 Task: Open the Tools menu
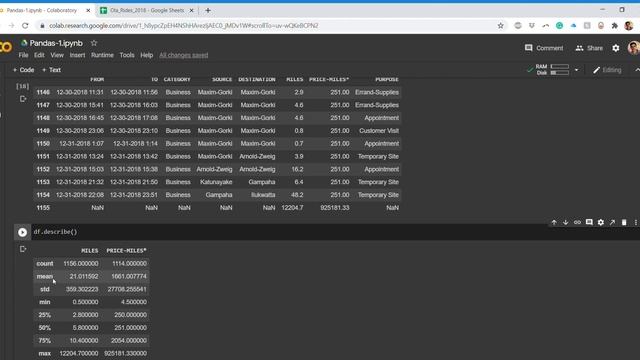pos(127,55)
